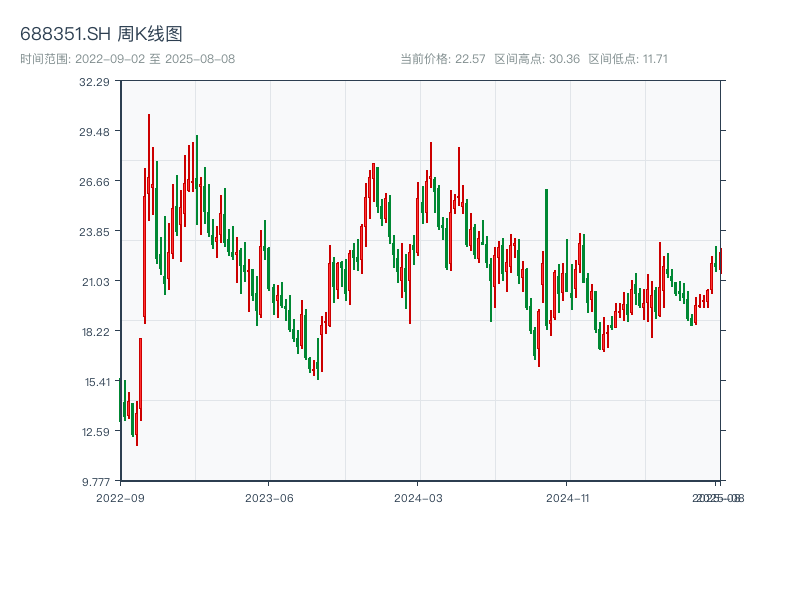Screen dimensions: 800x600
Task: Click the y-axis value 18.22
Action: 95,332
